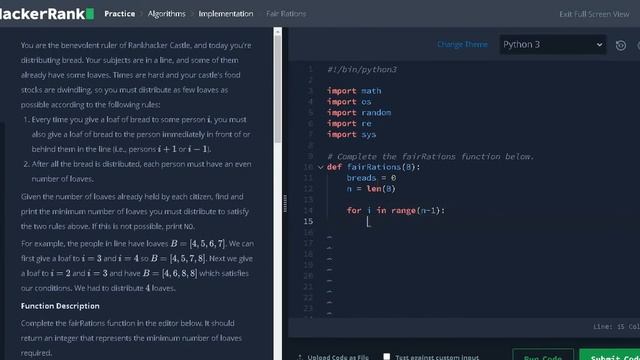
Task: Open the Python 3 language dropdown
Action: [x=553, y=44]
